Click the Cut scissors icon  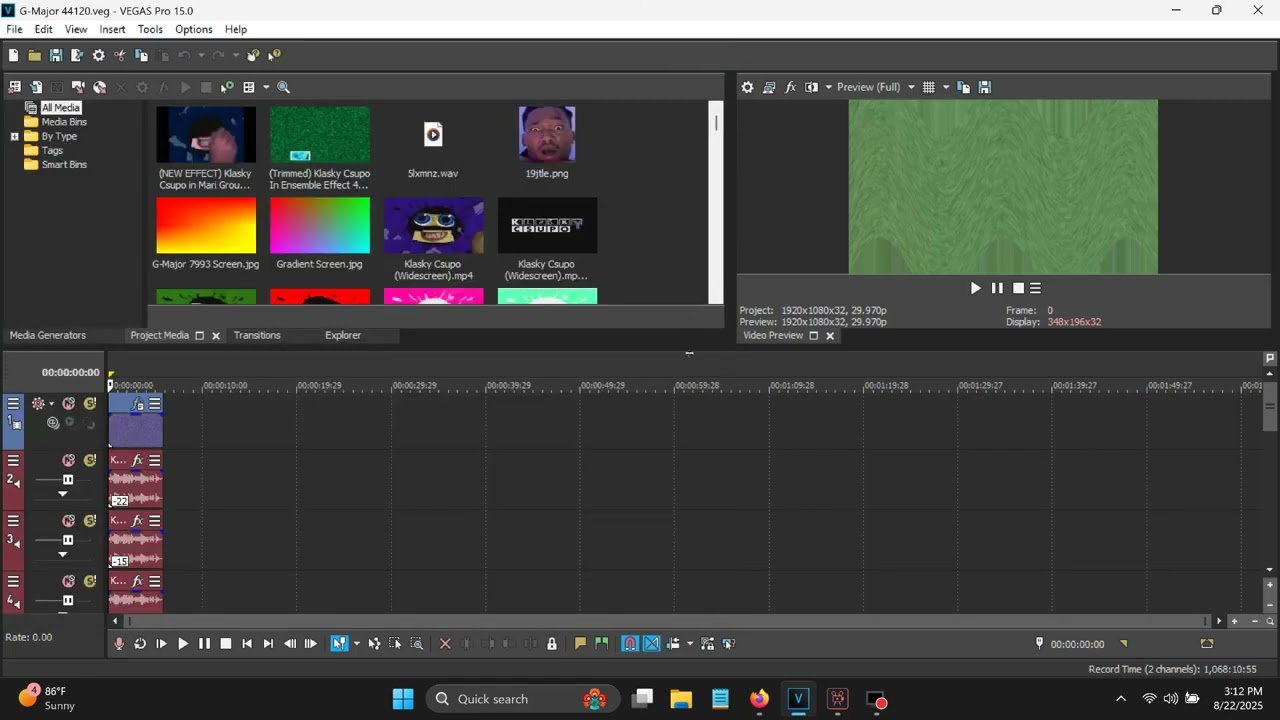(x=120, y=56)
